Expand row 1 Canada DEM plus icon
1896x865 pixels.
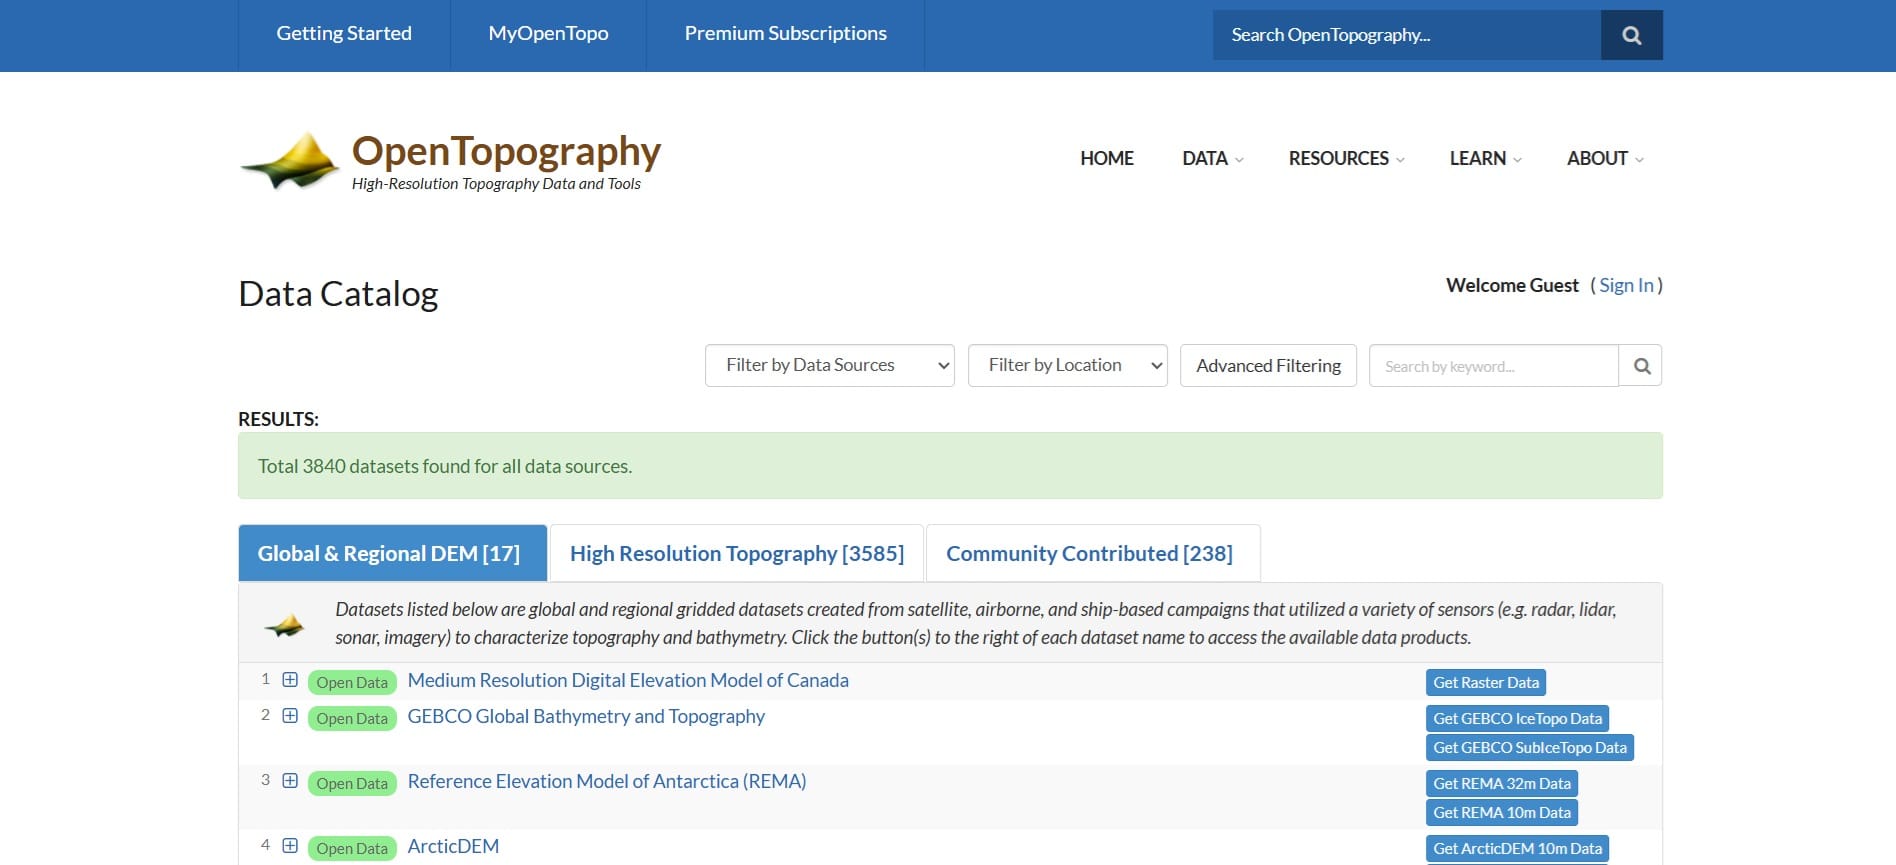coord(290,680)
